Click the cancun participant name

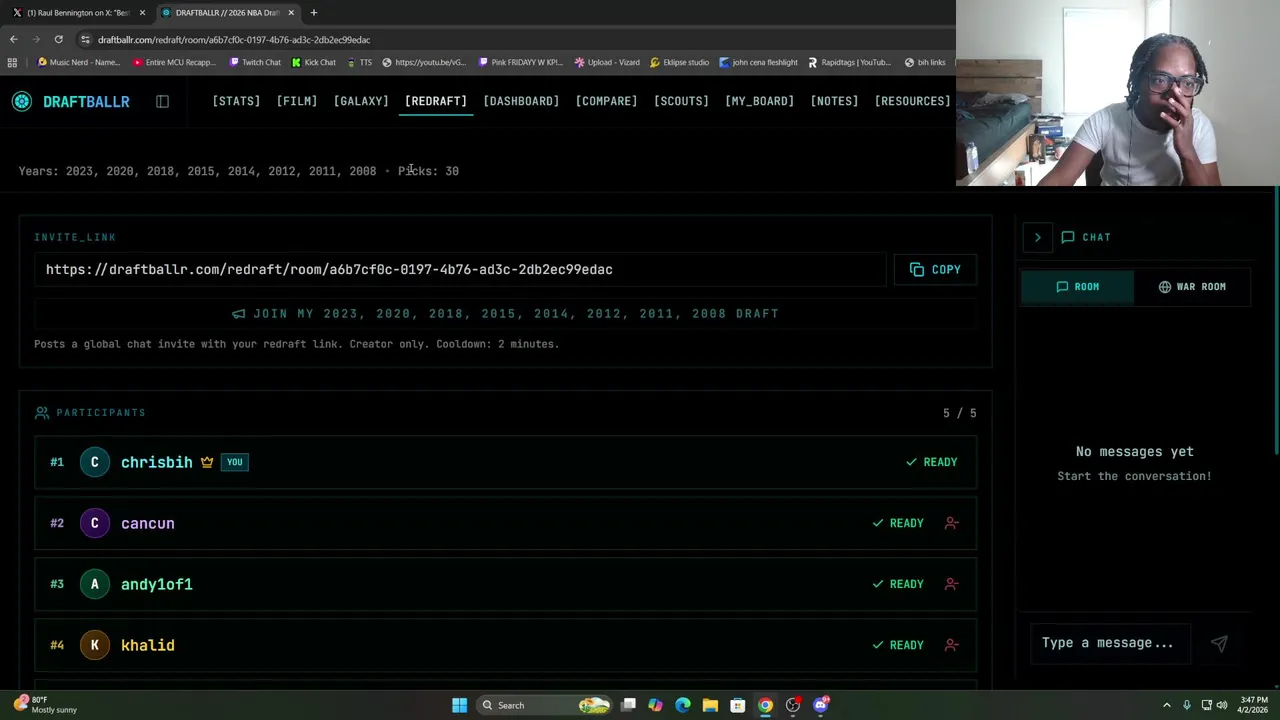(148, 523)
